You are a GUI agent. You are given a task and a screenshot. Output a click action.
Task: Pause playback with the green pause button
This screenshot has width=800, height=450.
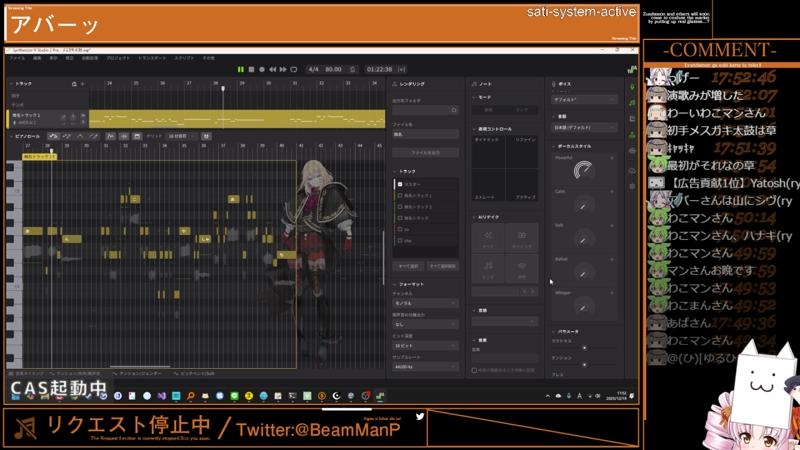240,69
